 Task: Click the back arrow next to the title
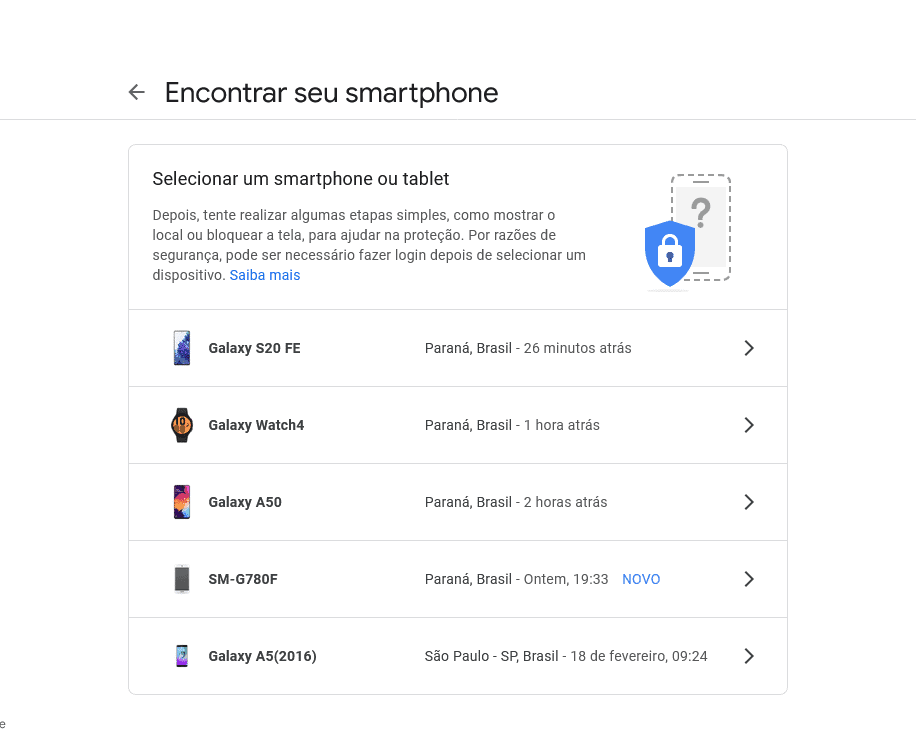(136, 91)
